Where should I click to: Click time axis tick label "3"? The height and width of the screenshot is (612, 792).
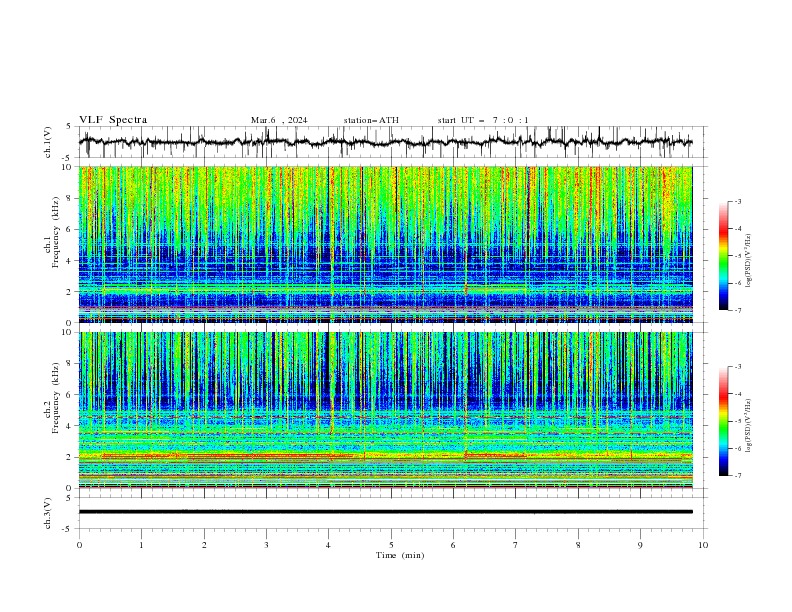(x=266, y=545)
